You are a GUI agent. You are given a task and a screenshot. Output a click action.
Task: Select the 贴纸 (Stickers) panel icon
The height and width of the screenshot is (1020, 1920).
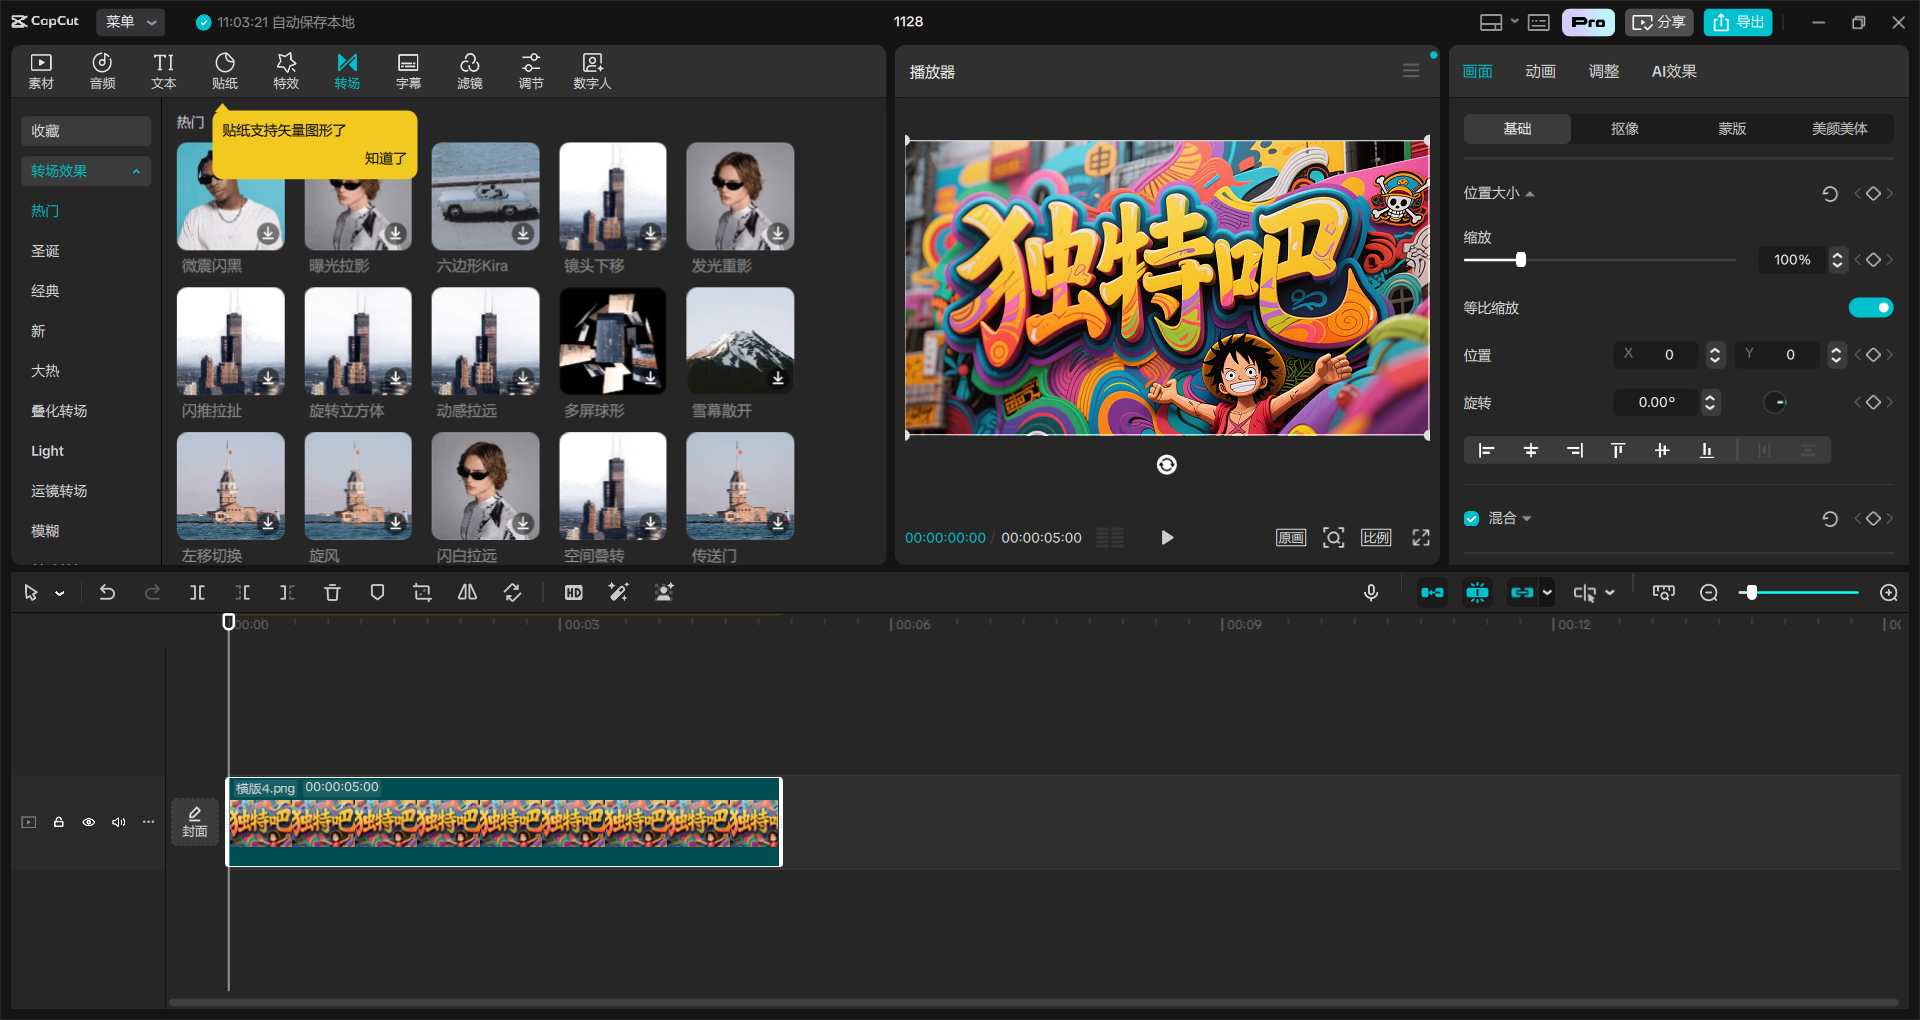pos(224,70)
